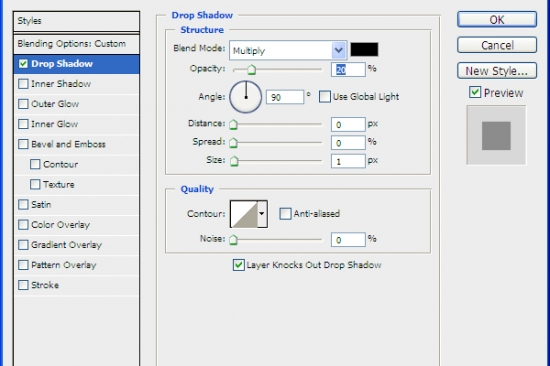Click the angle dial control
Viewport: 550px width, 366px height.
pyautogui.click(x=246, y=97)
